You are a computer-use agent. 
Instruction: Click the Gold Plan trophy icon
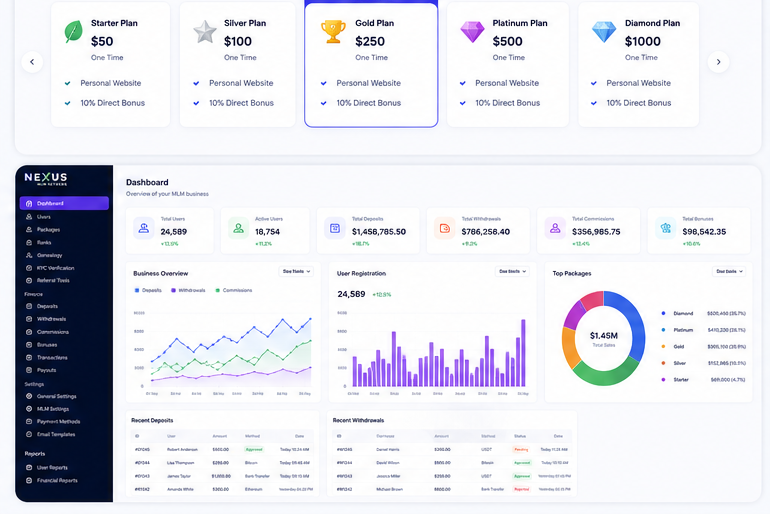tap(333, 32)
